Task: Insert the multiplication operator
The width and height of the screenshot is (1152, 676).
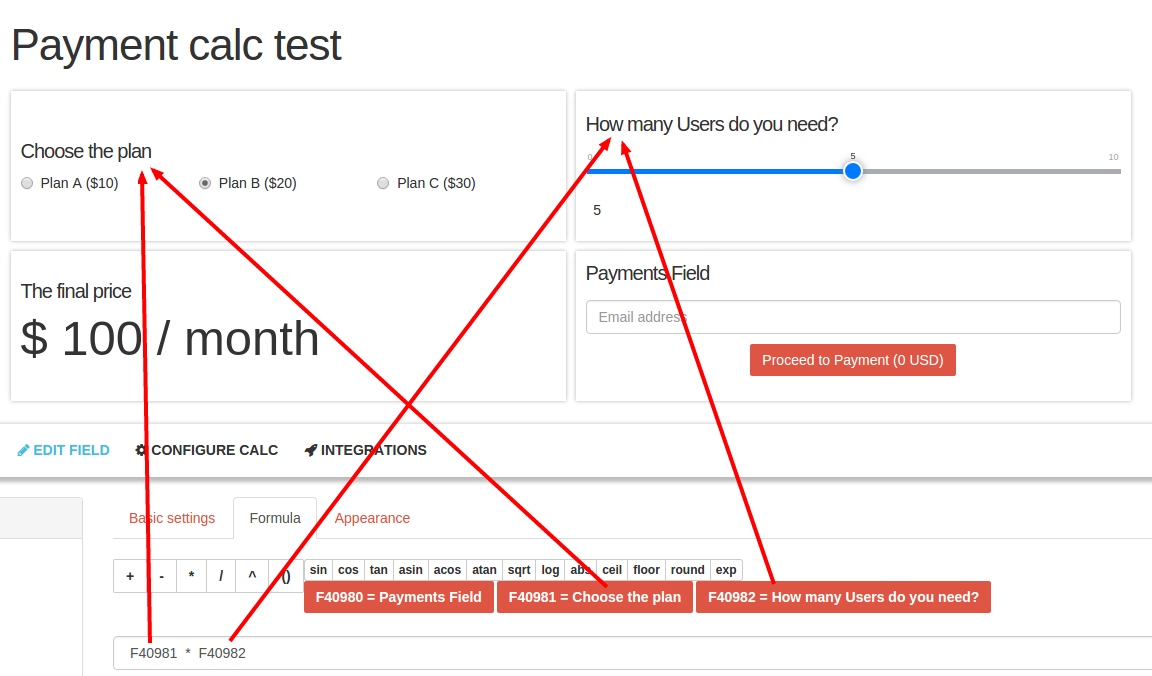Action: 192,576
